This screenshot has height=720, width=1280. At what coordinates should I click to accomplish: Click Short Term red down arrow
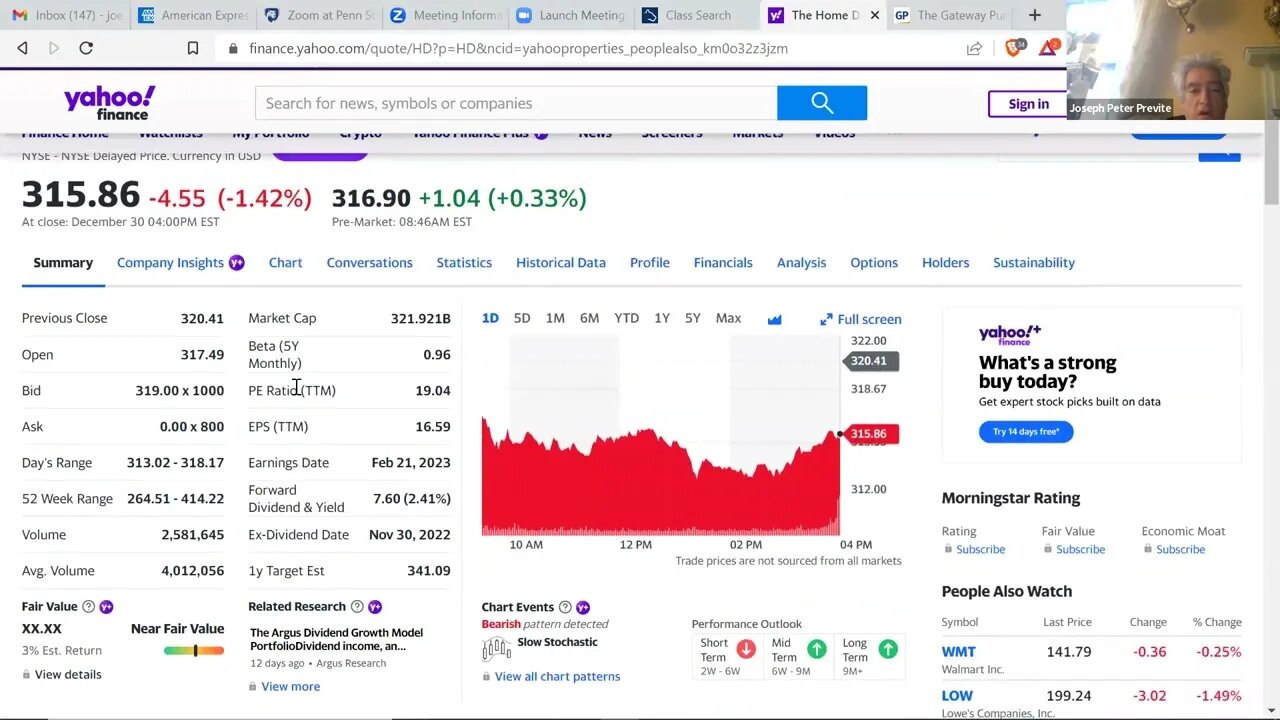tap(746, 649)
